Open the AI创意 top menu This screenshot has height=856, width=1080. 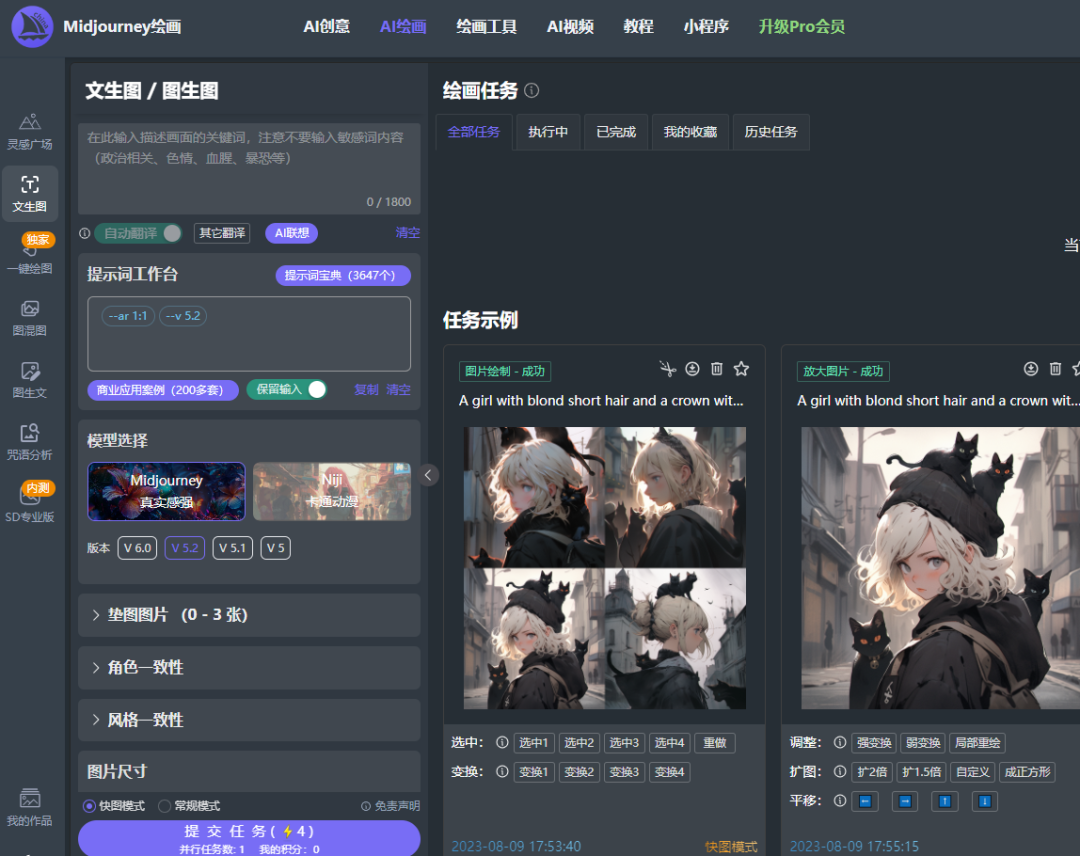pos(326,27)
